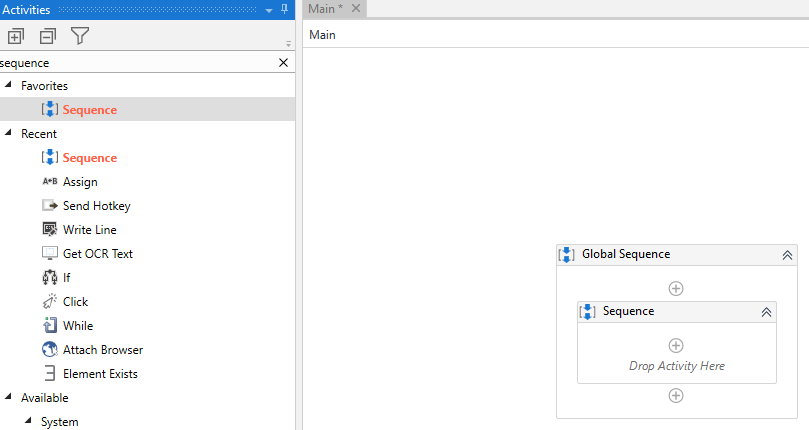The width and height of the screenshot is (809, 430).
Task: Select the Click activity label
Action: (x=75, y=301)
